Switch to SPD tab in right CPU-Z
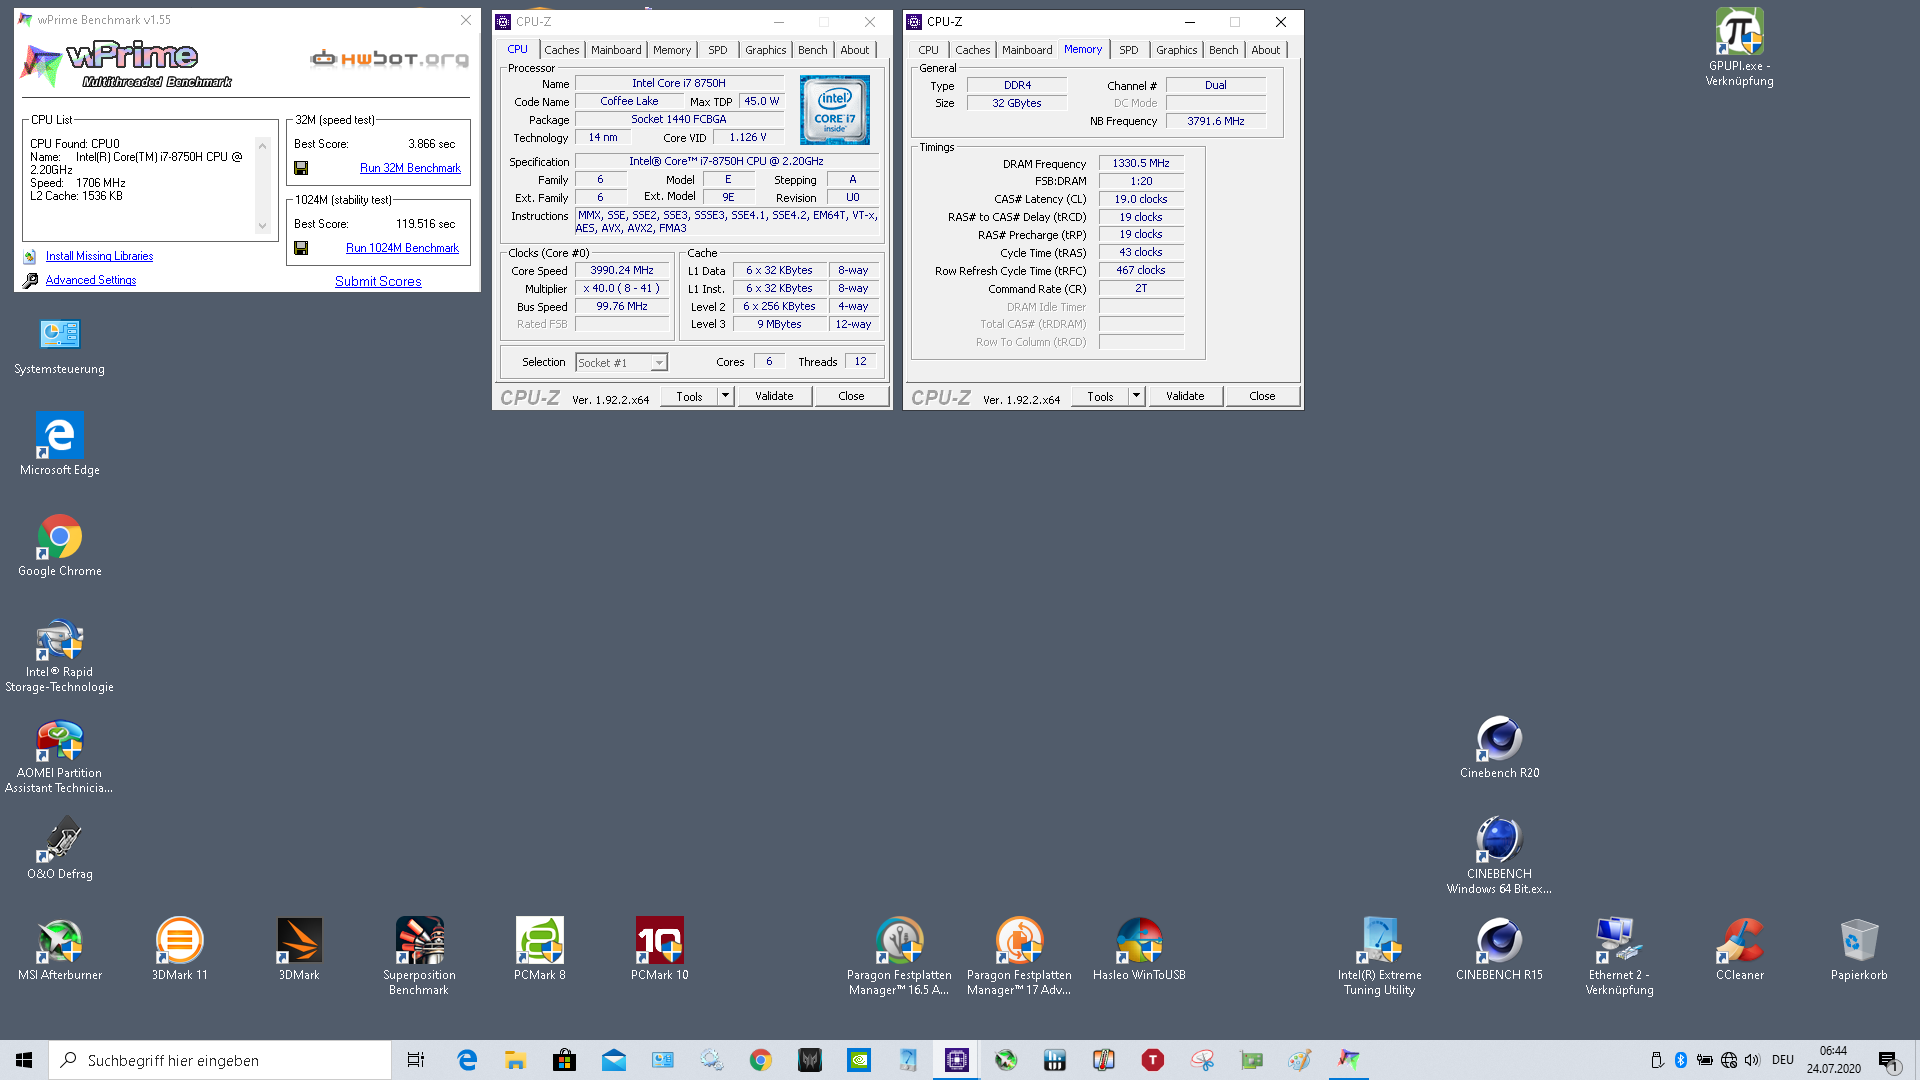 click(1129, 50)
